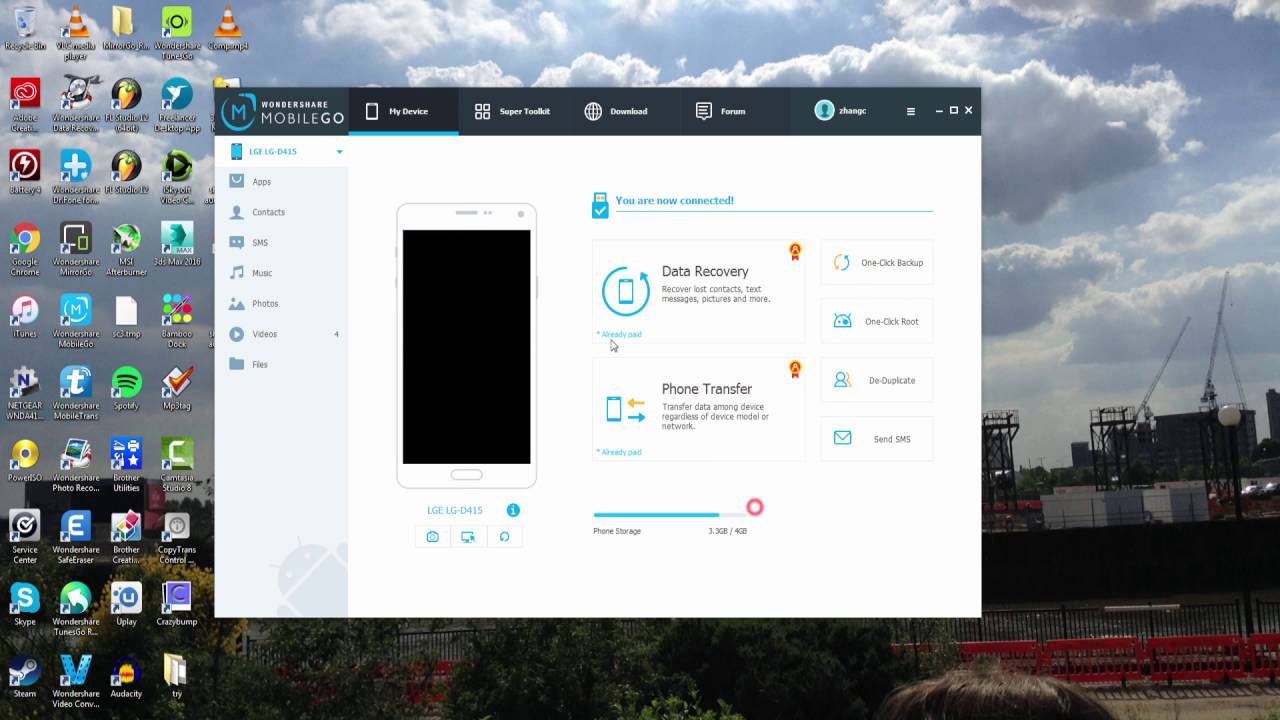The image size is (1280, 720).
Task: Open the zhangc account profile
Action: (841, 111)
